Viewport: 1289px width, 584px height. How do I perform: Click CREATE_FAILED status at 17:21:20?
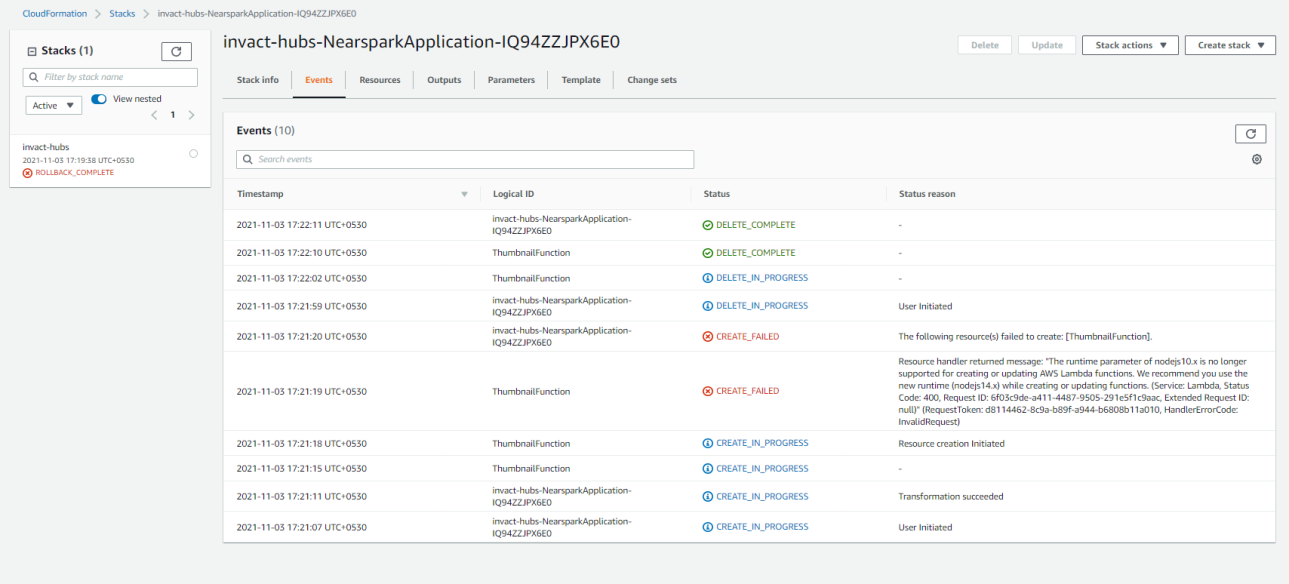pos(741,337)
